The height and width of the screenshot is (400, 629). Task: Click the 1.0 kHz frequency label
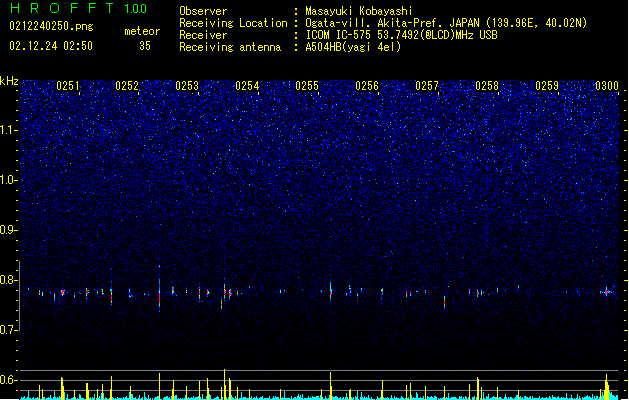pos(8,180)
